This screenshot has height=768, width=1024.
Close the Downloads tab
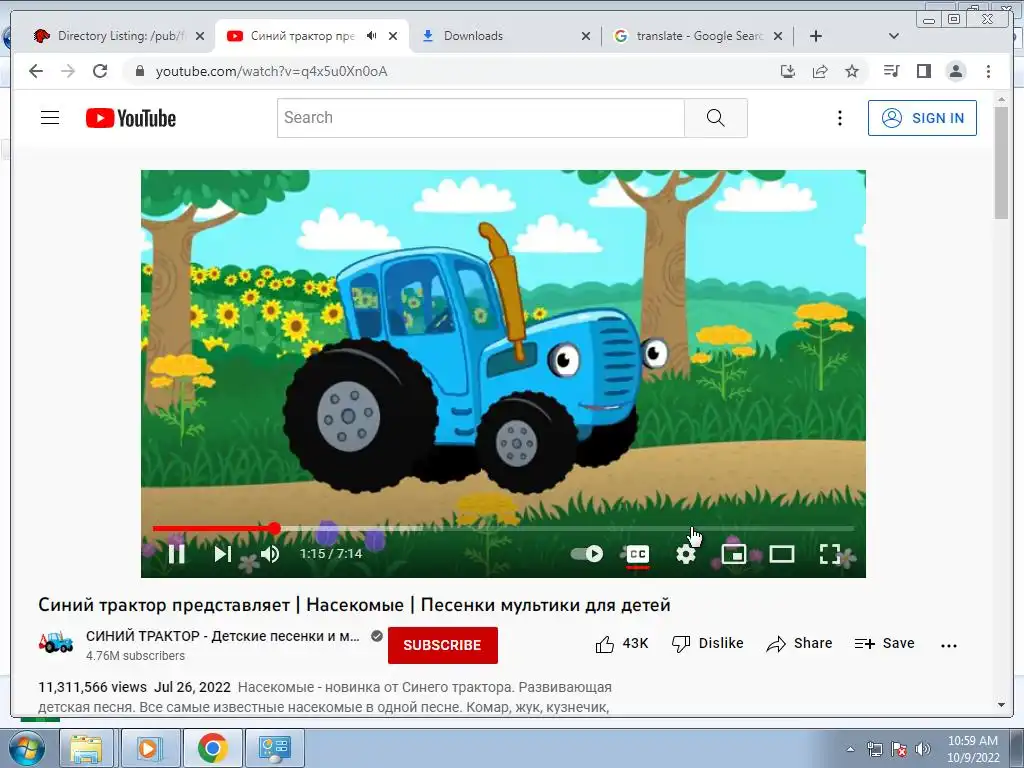586,36
